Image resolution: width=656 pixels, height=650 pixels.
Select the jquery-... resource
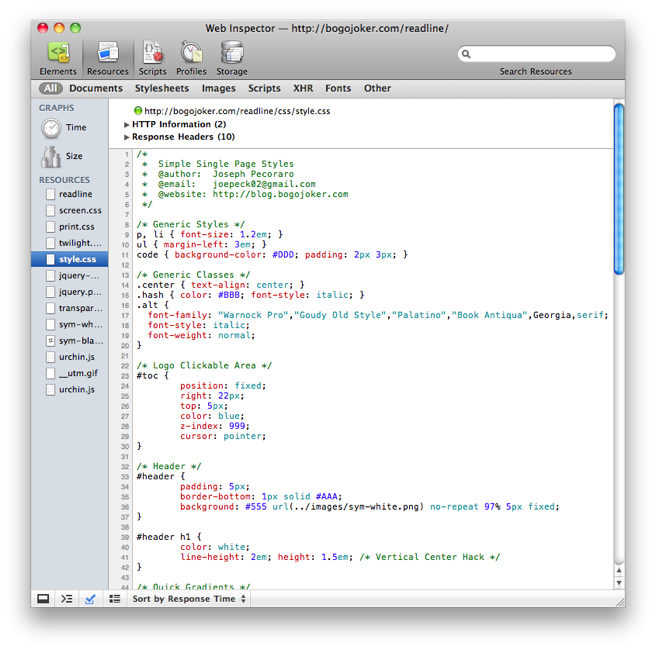pyautogui.click(x=69, y=276)
